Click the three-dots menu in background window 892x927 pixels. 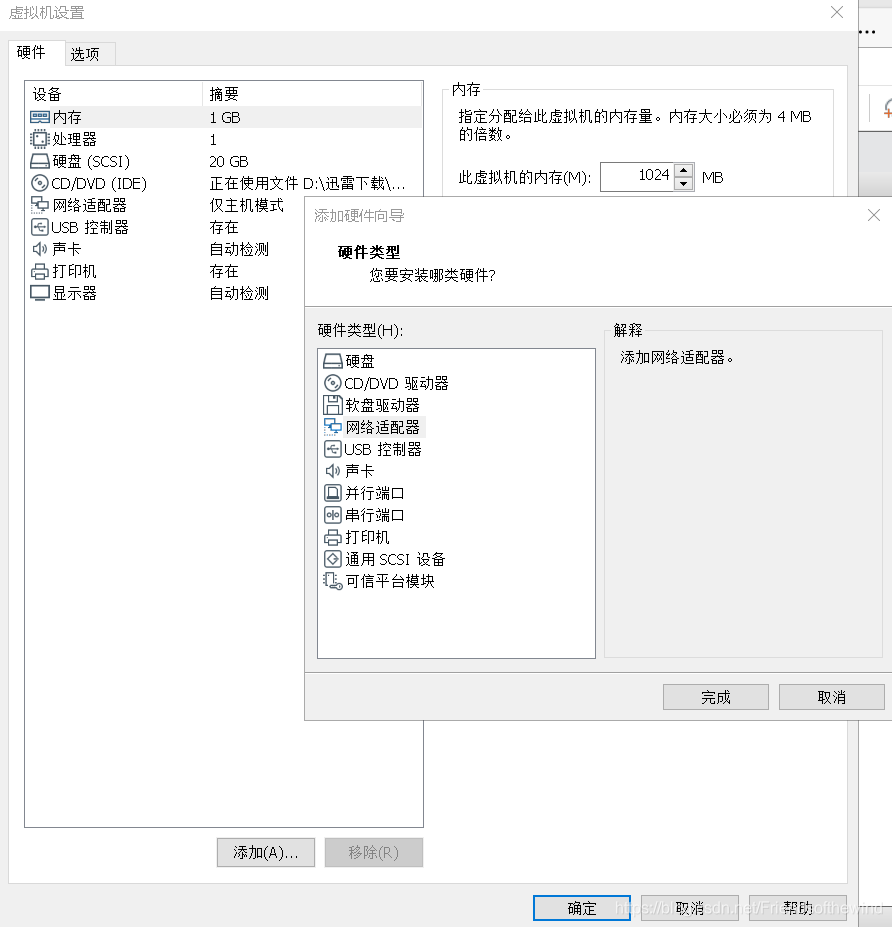click(867, 32)
